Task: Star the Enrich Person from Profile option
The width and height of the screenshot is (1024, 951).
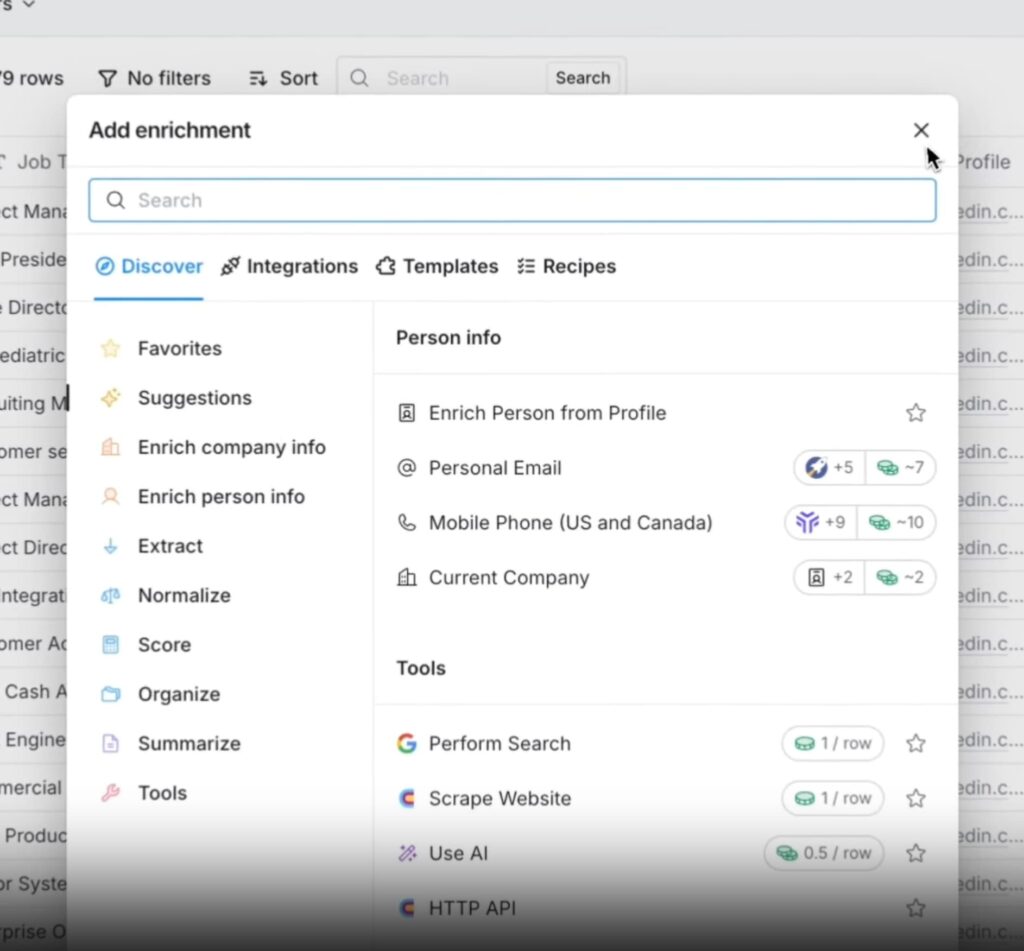Action: click(x=915, y=413)
